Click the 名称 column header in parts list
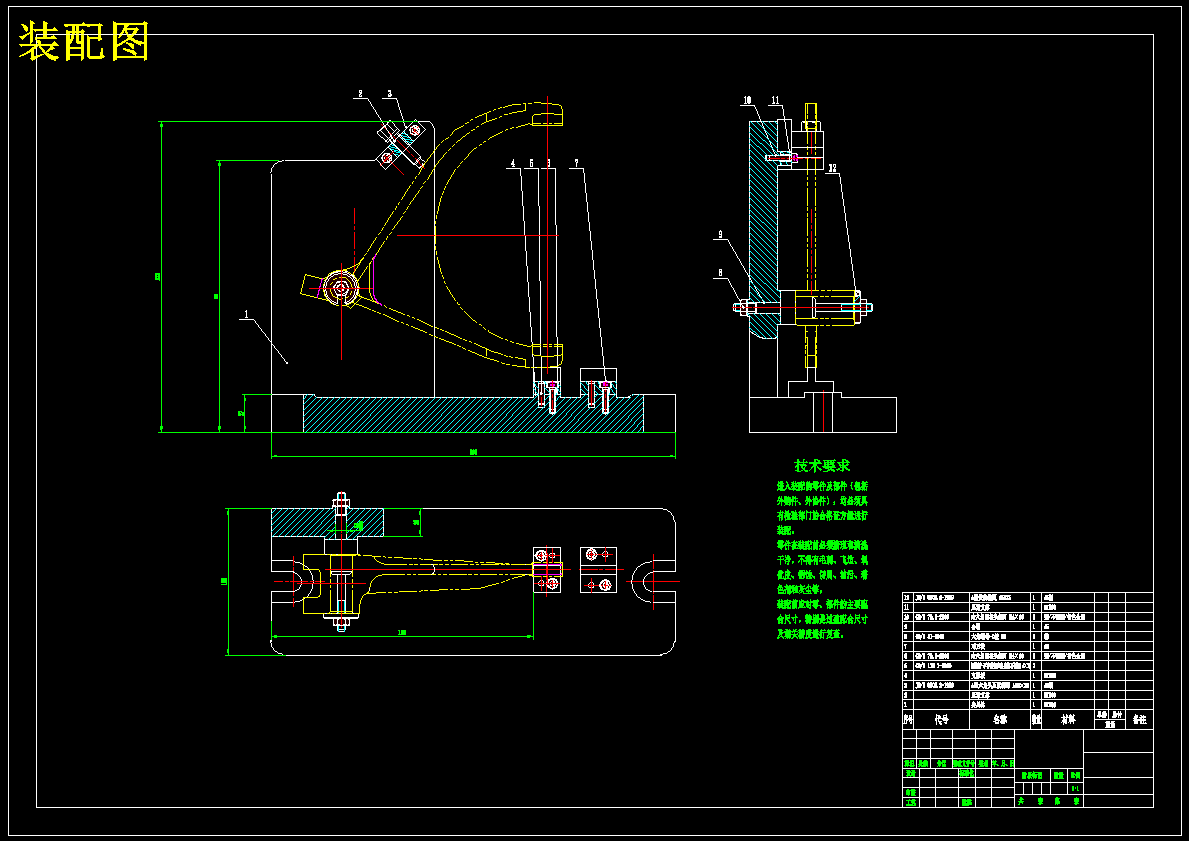The image size is (1189, 841). (x=999, y=719)
